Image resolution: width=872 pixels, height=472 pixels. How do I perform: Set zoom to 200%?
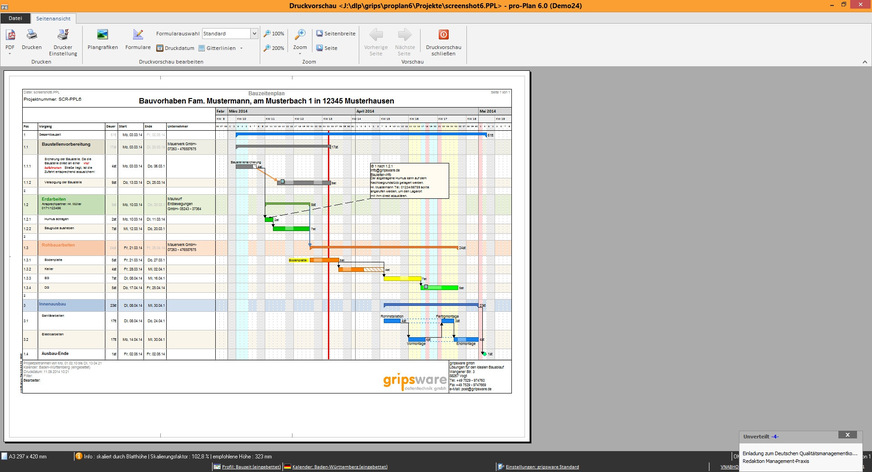(x=274, y=47)
